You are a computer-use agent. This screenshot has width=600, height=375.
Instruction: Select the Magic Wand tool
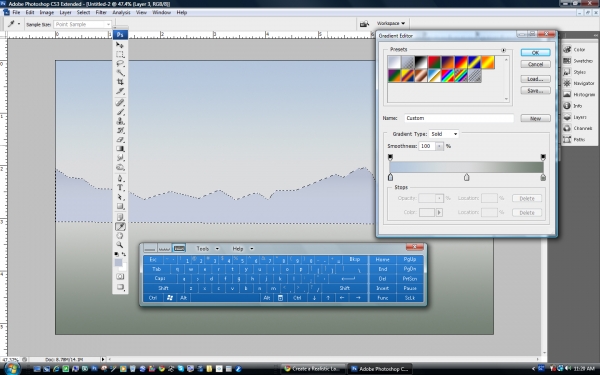click(x=120, y=73)
